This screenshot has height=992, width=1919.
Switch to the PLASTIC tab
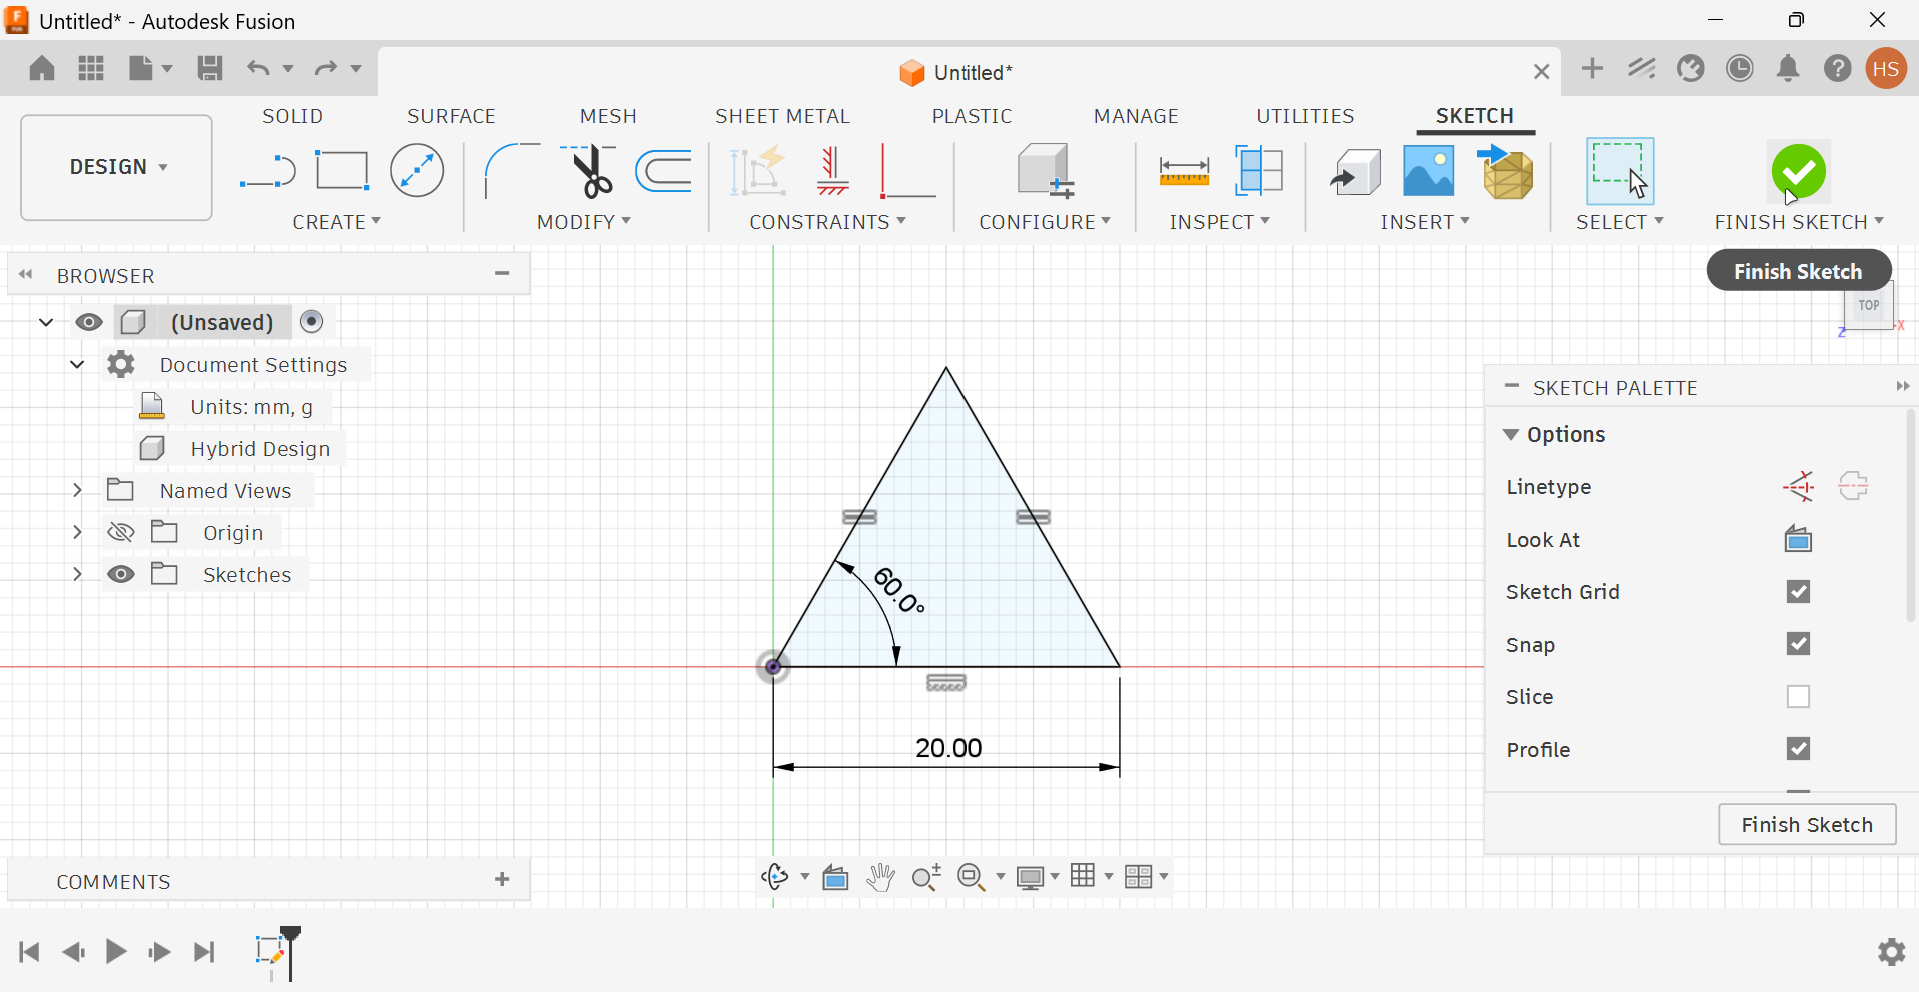pos(972,116)
